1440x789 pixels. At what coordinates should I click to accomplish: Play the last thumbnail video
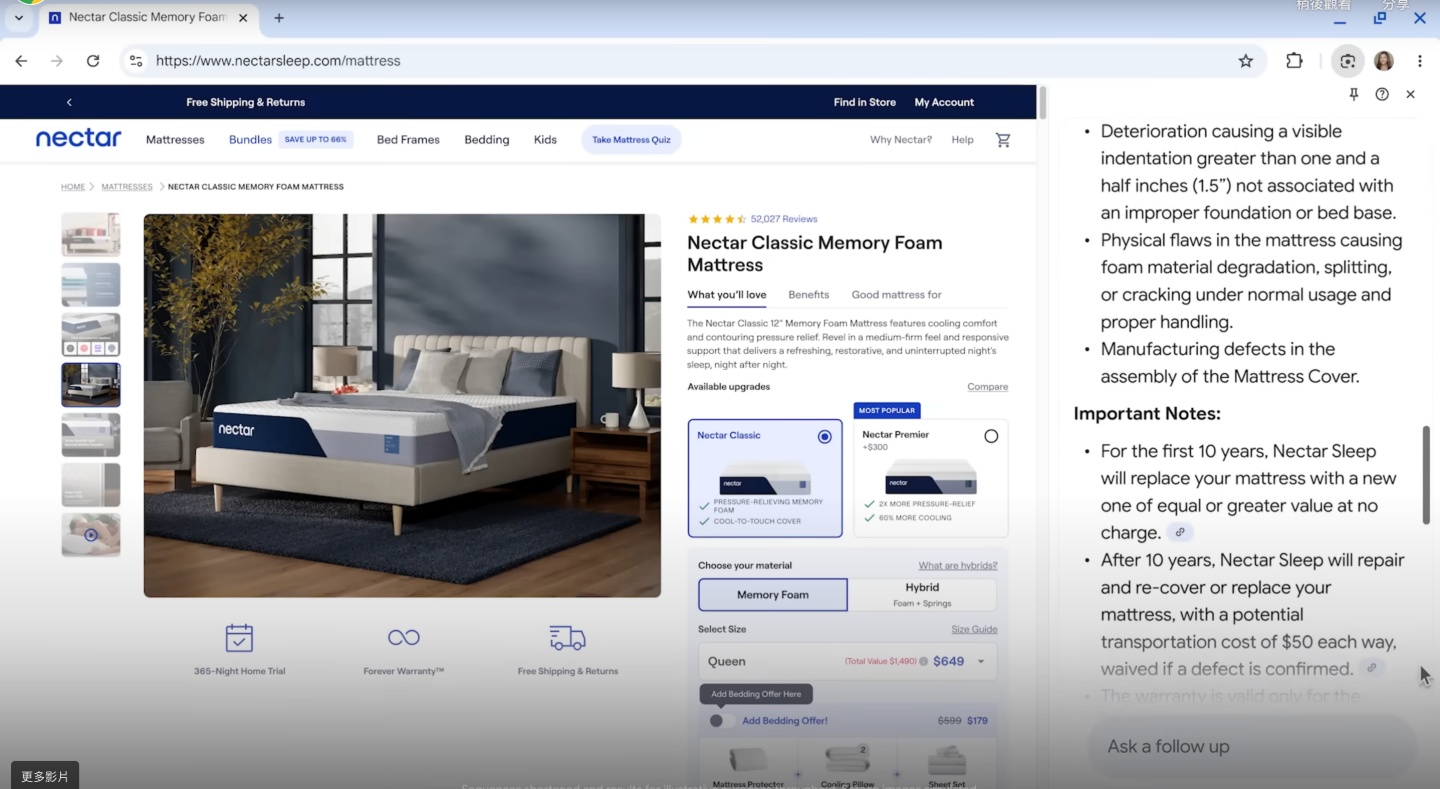click(91, 535)
